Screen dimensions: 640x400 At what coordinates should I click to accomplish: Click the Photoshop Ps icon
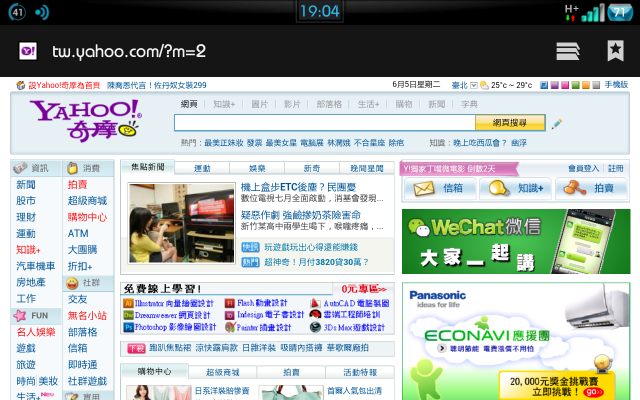[x=128, y=327]
